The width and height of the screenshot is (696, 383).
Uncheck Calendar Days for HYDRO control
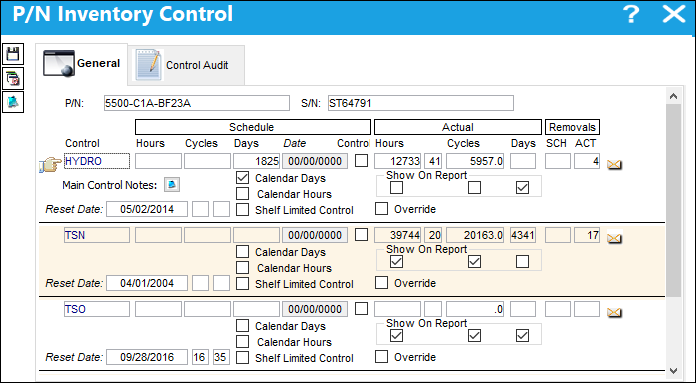(242, 178)
